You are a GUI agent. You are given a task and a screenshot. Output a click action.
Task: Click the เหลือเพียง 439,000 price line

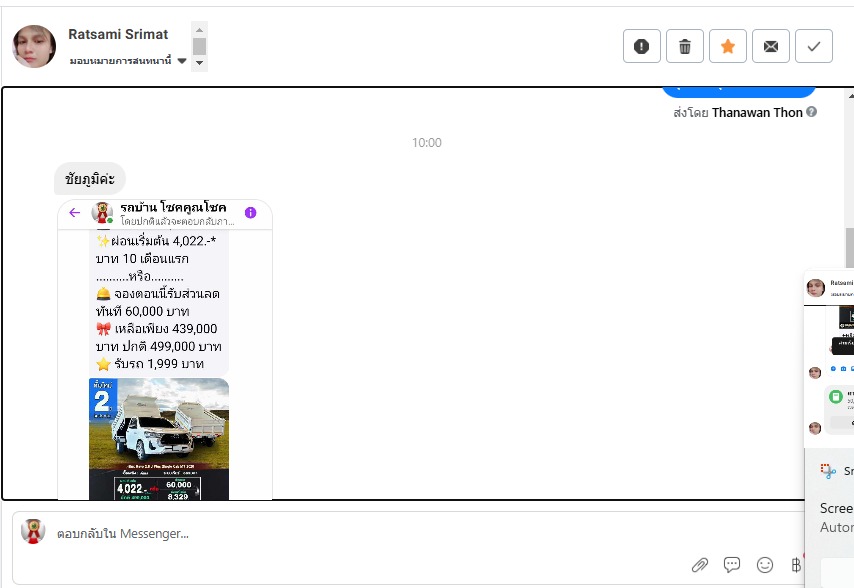(x=156, y=329)
